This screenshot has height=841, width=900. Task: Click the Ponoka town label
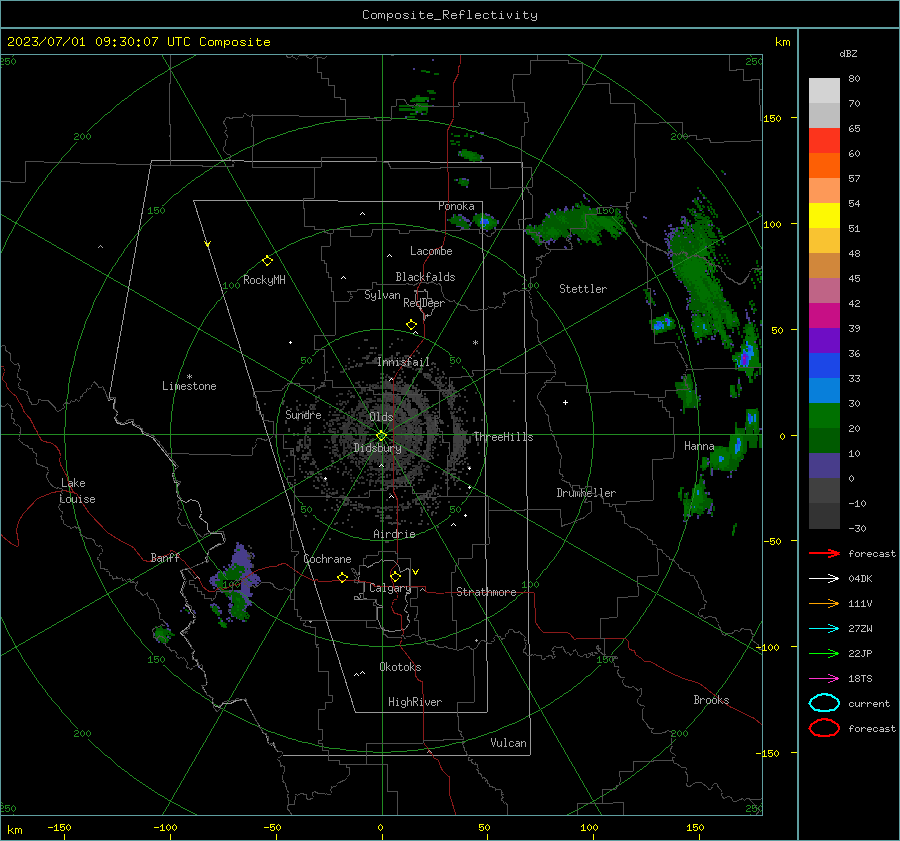click(x=456, y=206)
